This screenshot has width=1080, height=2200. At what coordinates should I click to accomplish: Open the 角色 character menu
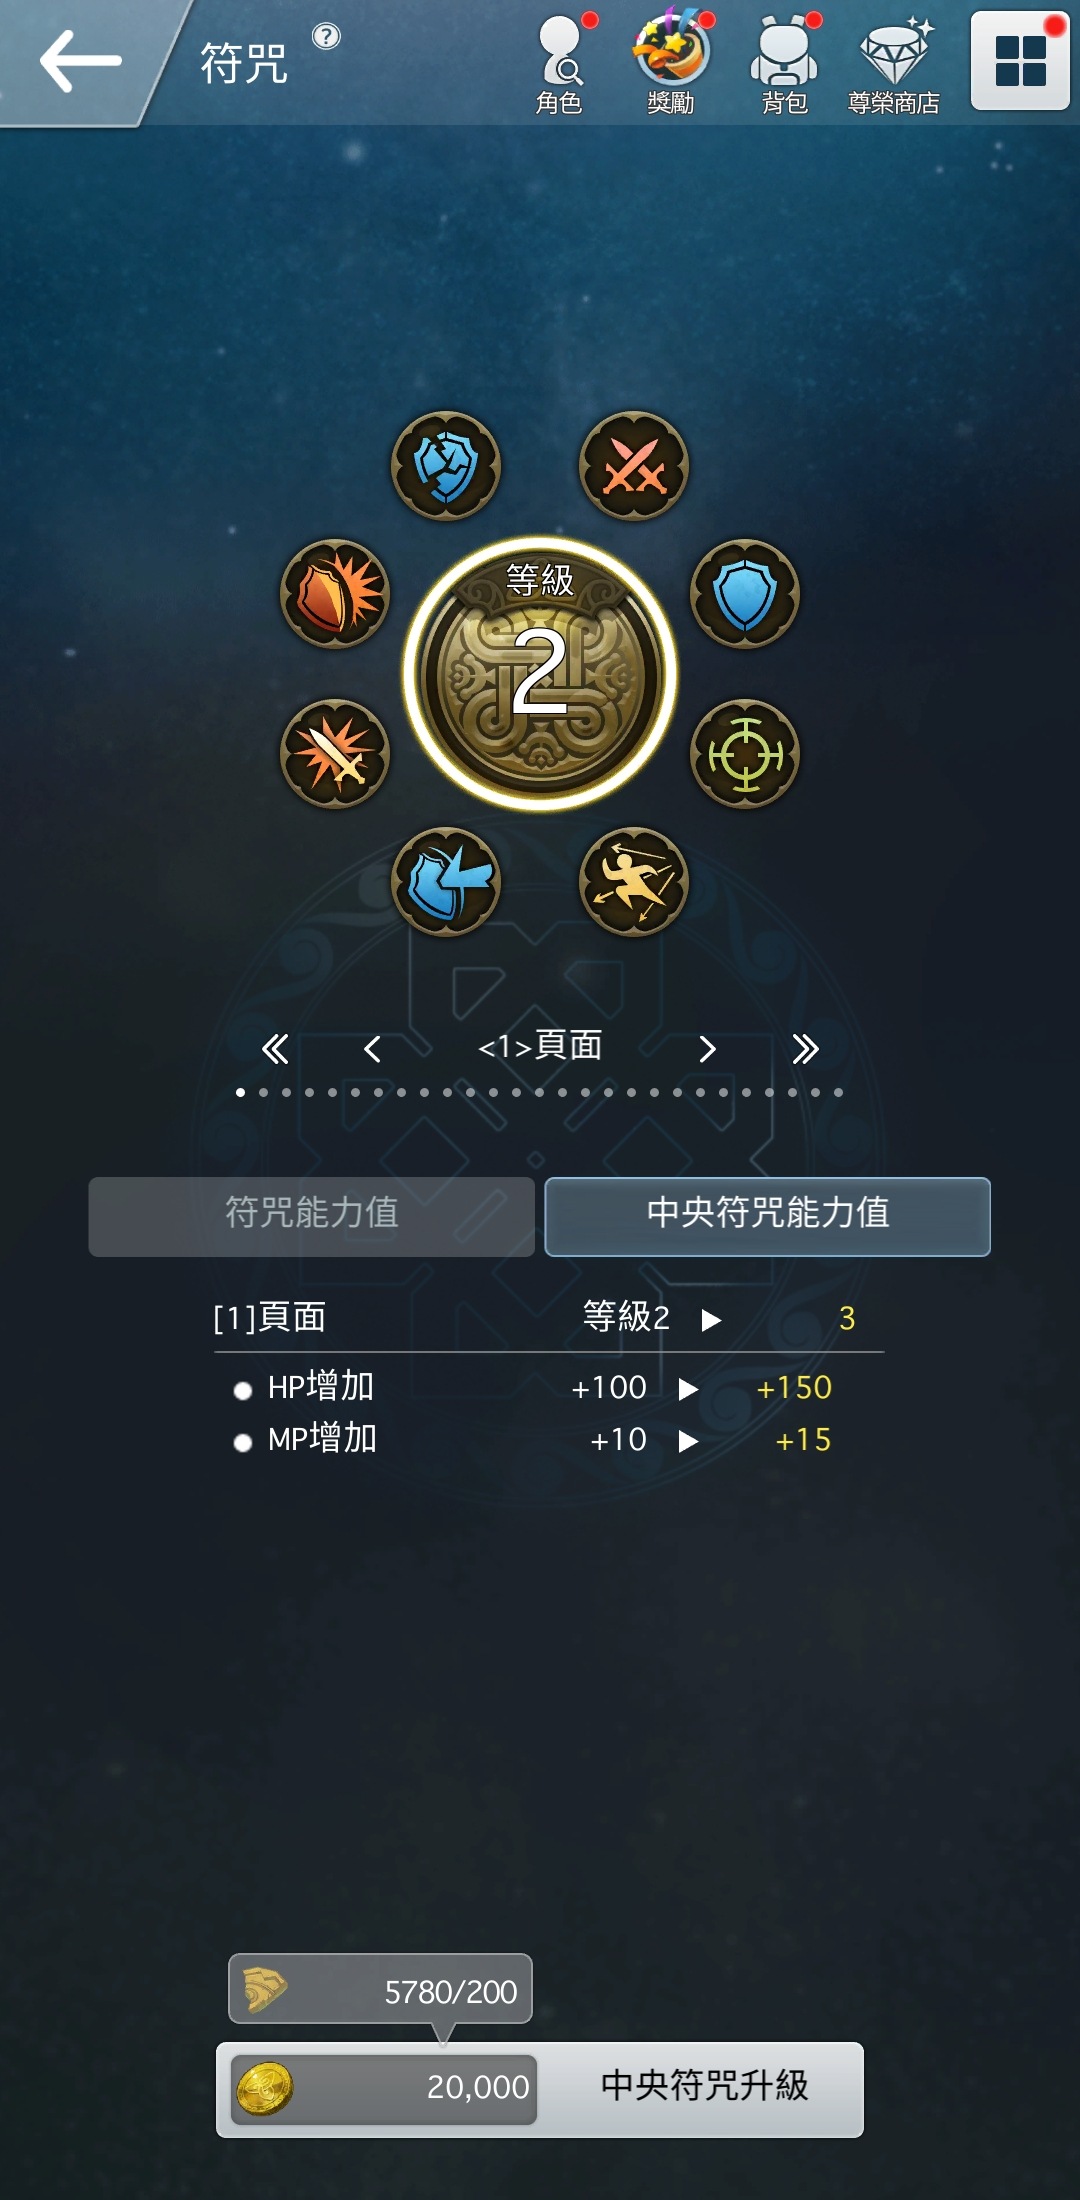560,64
